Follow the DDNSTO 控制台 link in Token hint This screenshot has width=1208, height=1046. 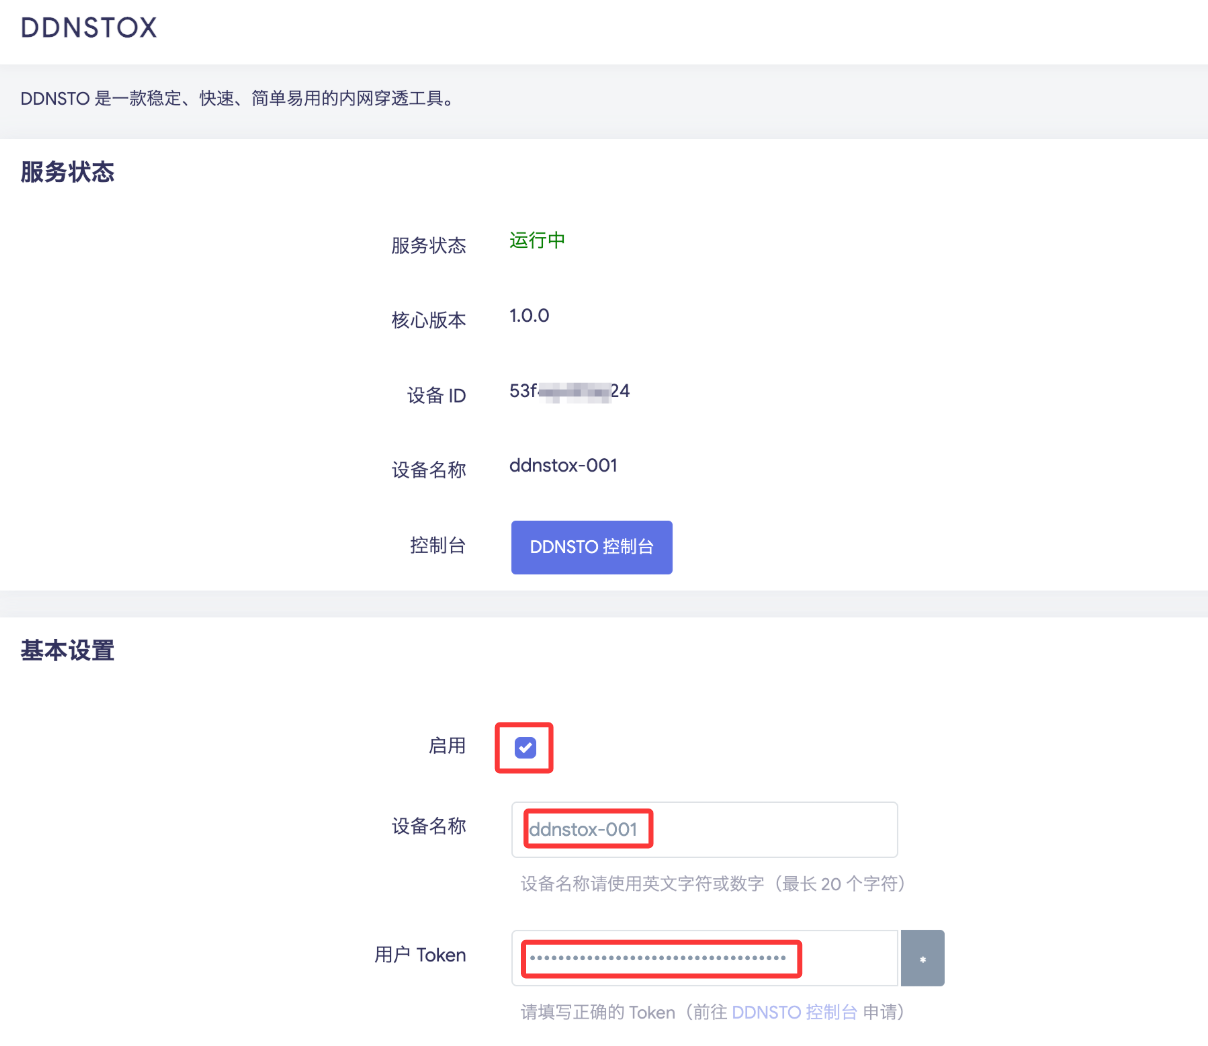(x=794, y=1012)
